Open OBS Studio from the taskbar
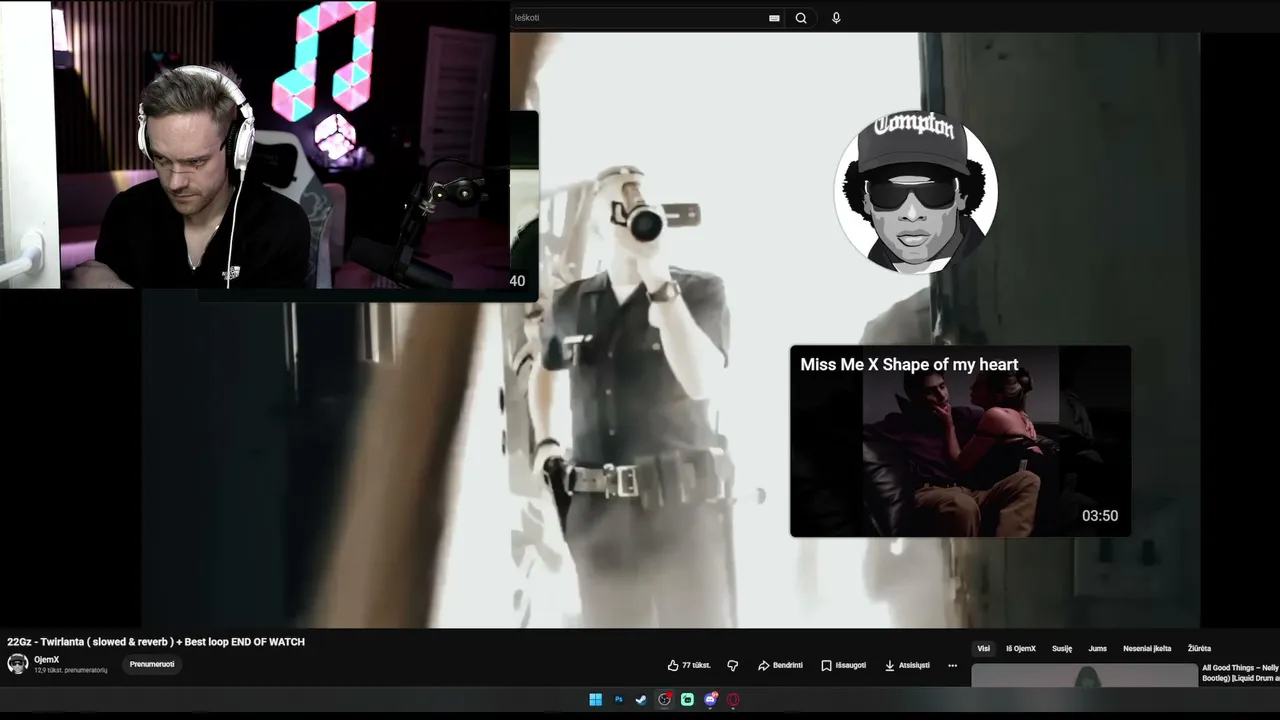This screenshot has height=720, width=1280. tap(664, 700)
